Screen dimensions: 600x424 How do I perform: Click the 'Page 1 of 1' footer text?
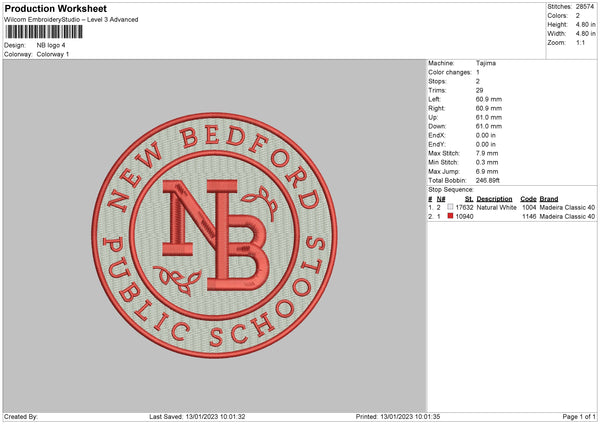pyautogui.click(x=579, y=417)
